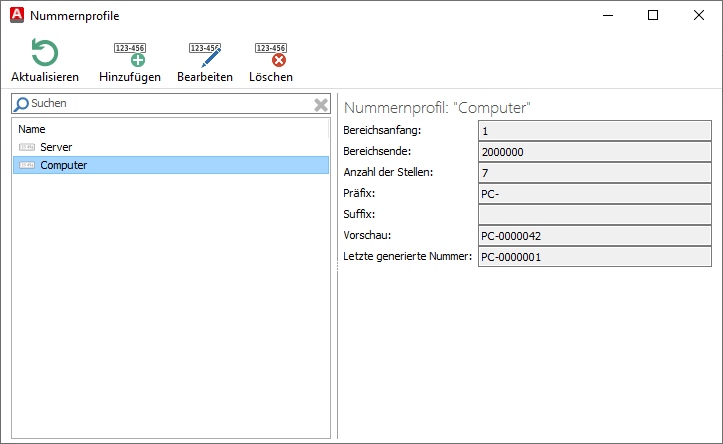Click the application logo in the title bar

tap(17, 15)
